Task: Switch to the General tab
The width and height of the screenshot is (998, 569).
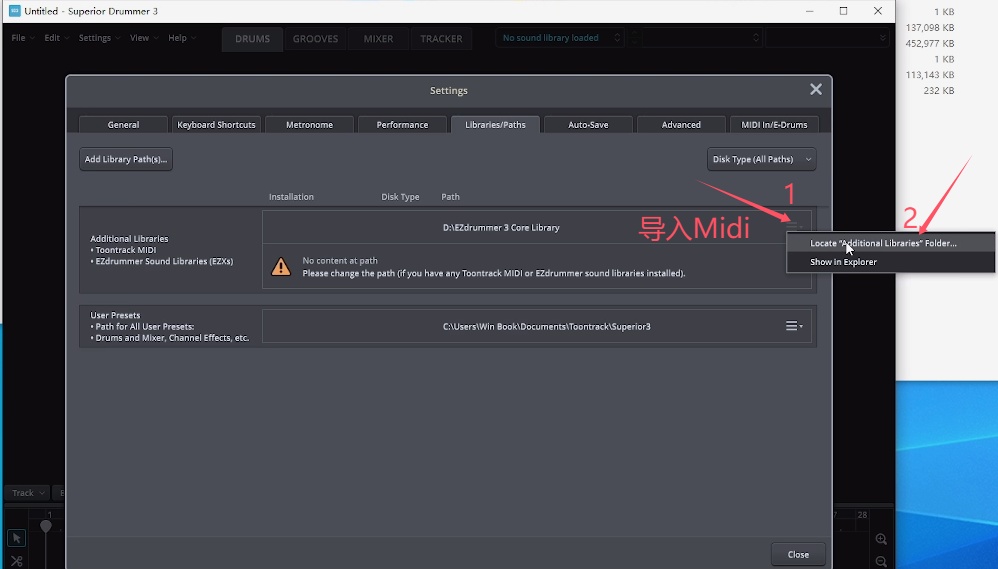Action: (x=123, y=125)
